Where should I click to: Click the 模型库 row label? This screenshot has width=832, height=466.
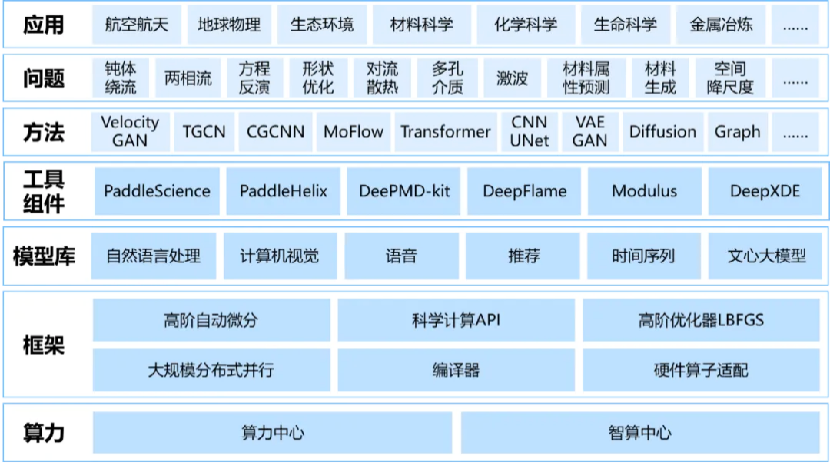[x=44, y=256]
